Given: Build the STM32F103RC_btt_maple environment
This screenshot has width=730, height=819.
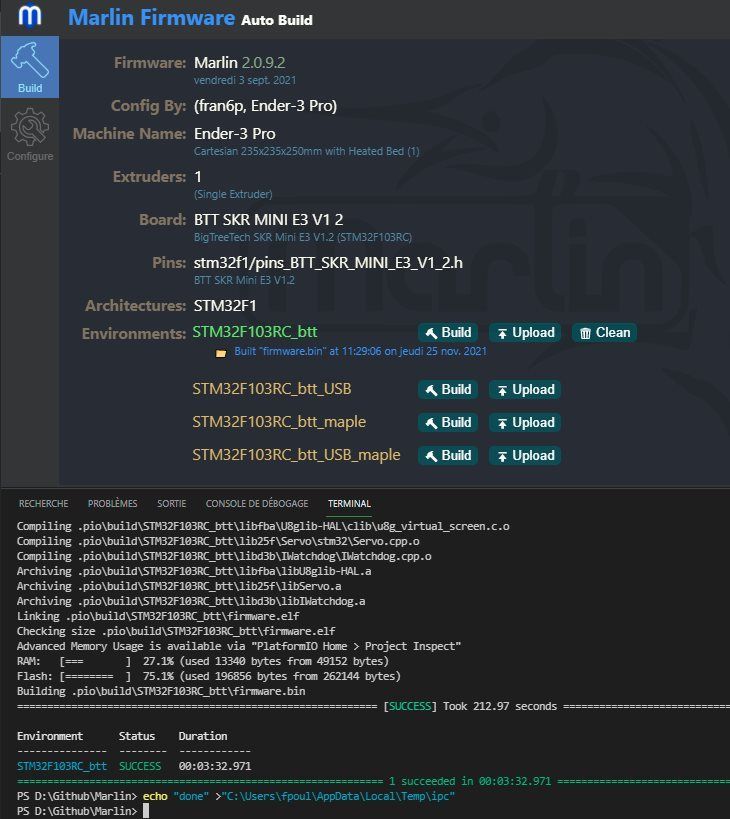Looking at the screenshot, I should pyautogui.click(x=448, y=423).
